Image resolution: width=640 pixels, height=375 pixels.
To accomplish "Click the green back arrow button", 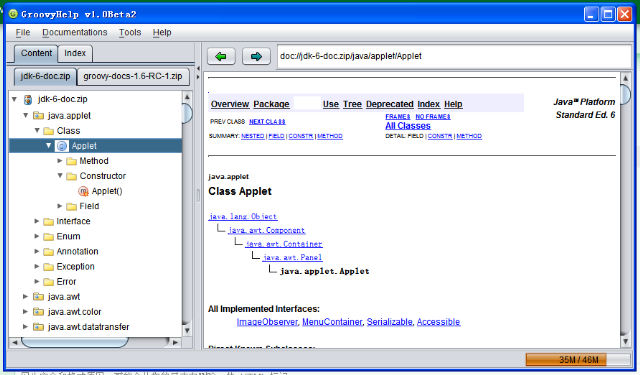I will pos(221,56).
